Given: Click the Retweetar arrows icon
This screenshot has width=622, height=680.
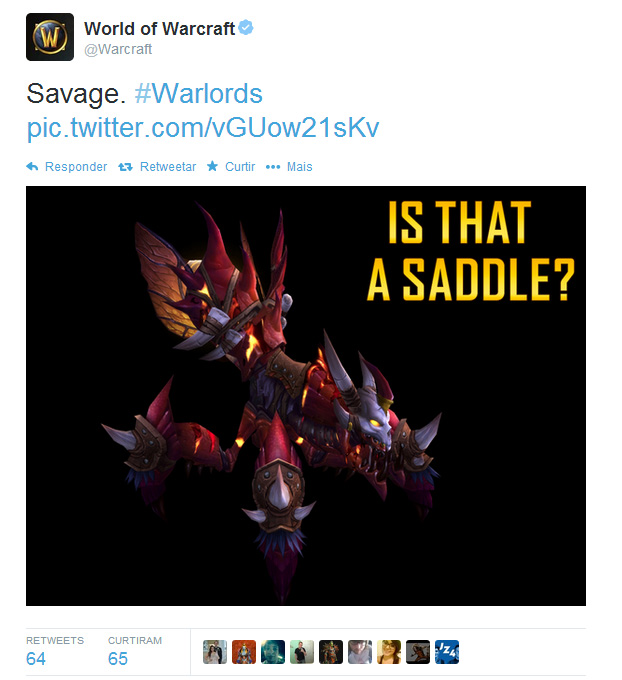Looking at the screenshot, I should 125,167.
